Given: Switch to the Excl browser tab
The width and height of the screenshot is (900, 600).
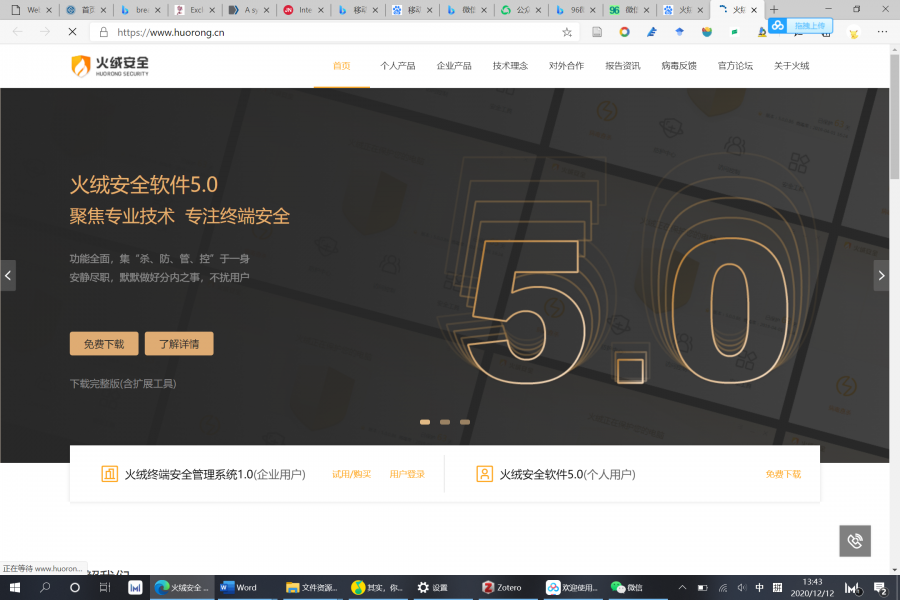Looking at the screenshot, I should (195, 10).
